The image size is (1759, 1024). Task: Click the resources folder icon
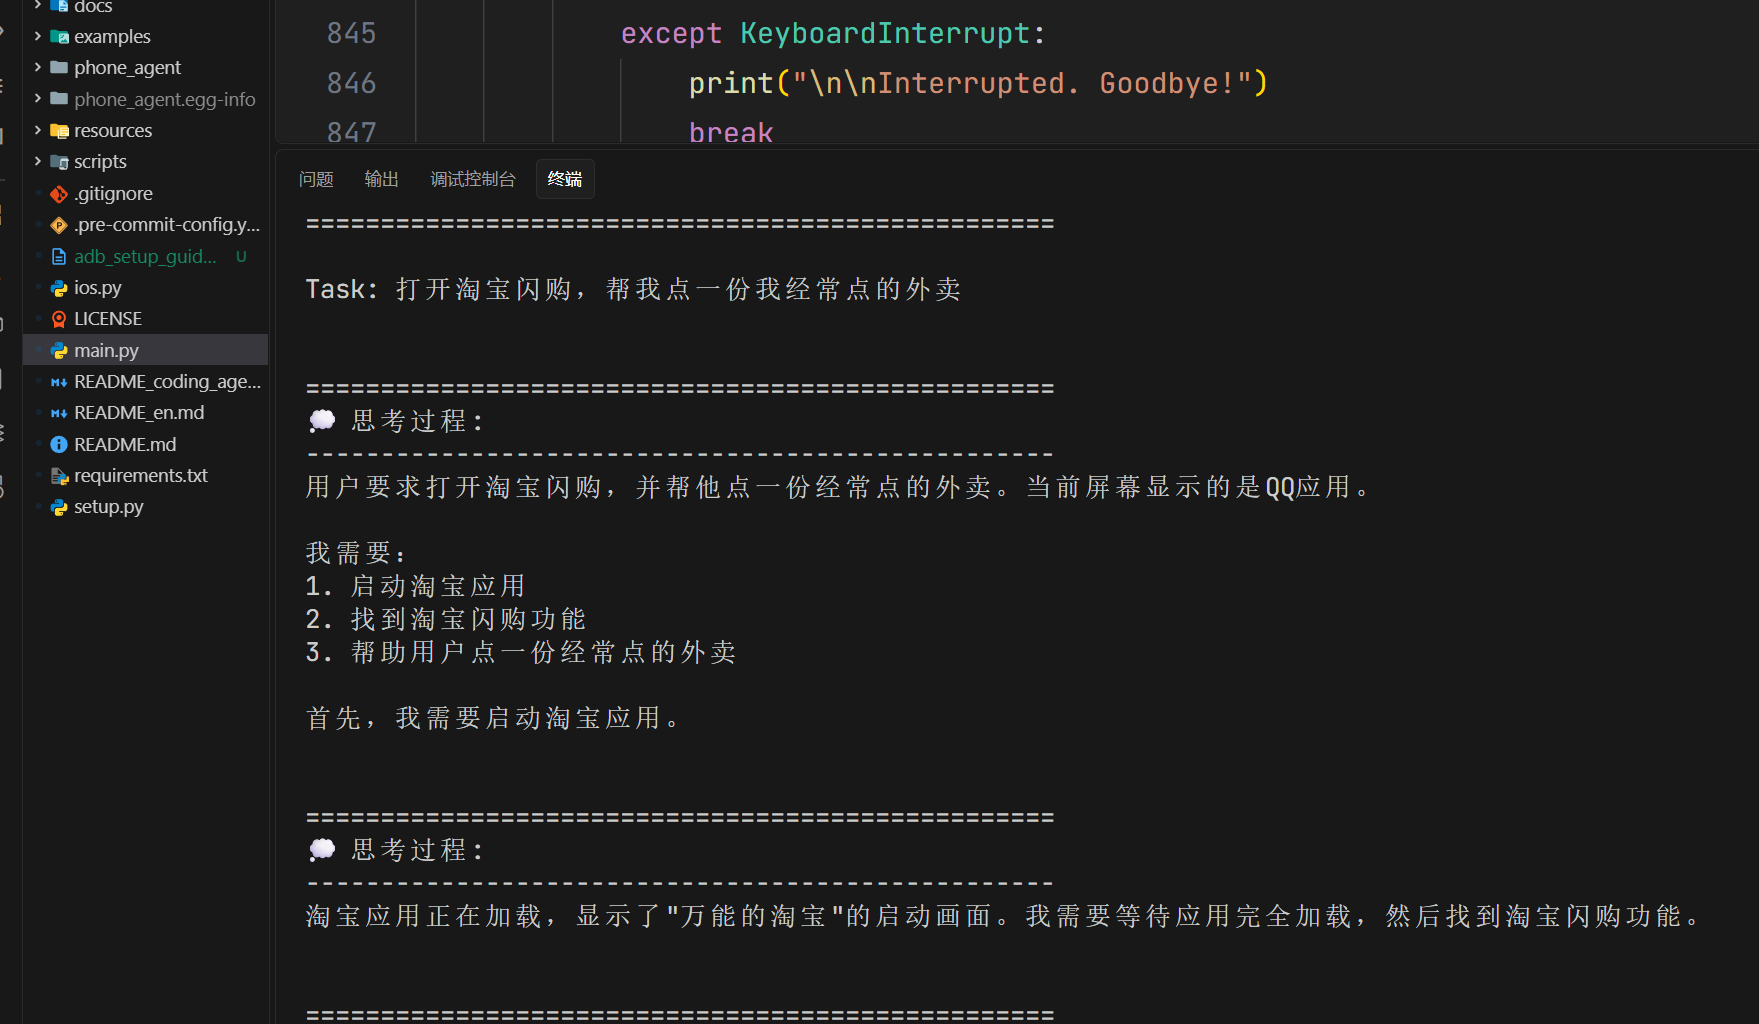click(59, 131)
